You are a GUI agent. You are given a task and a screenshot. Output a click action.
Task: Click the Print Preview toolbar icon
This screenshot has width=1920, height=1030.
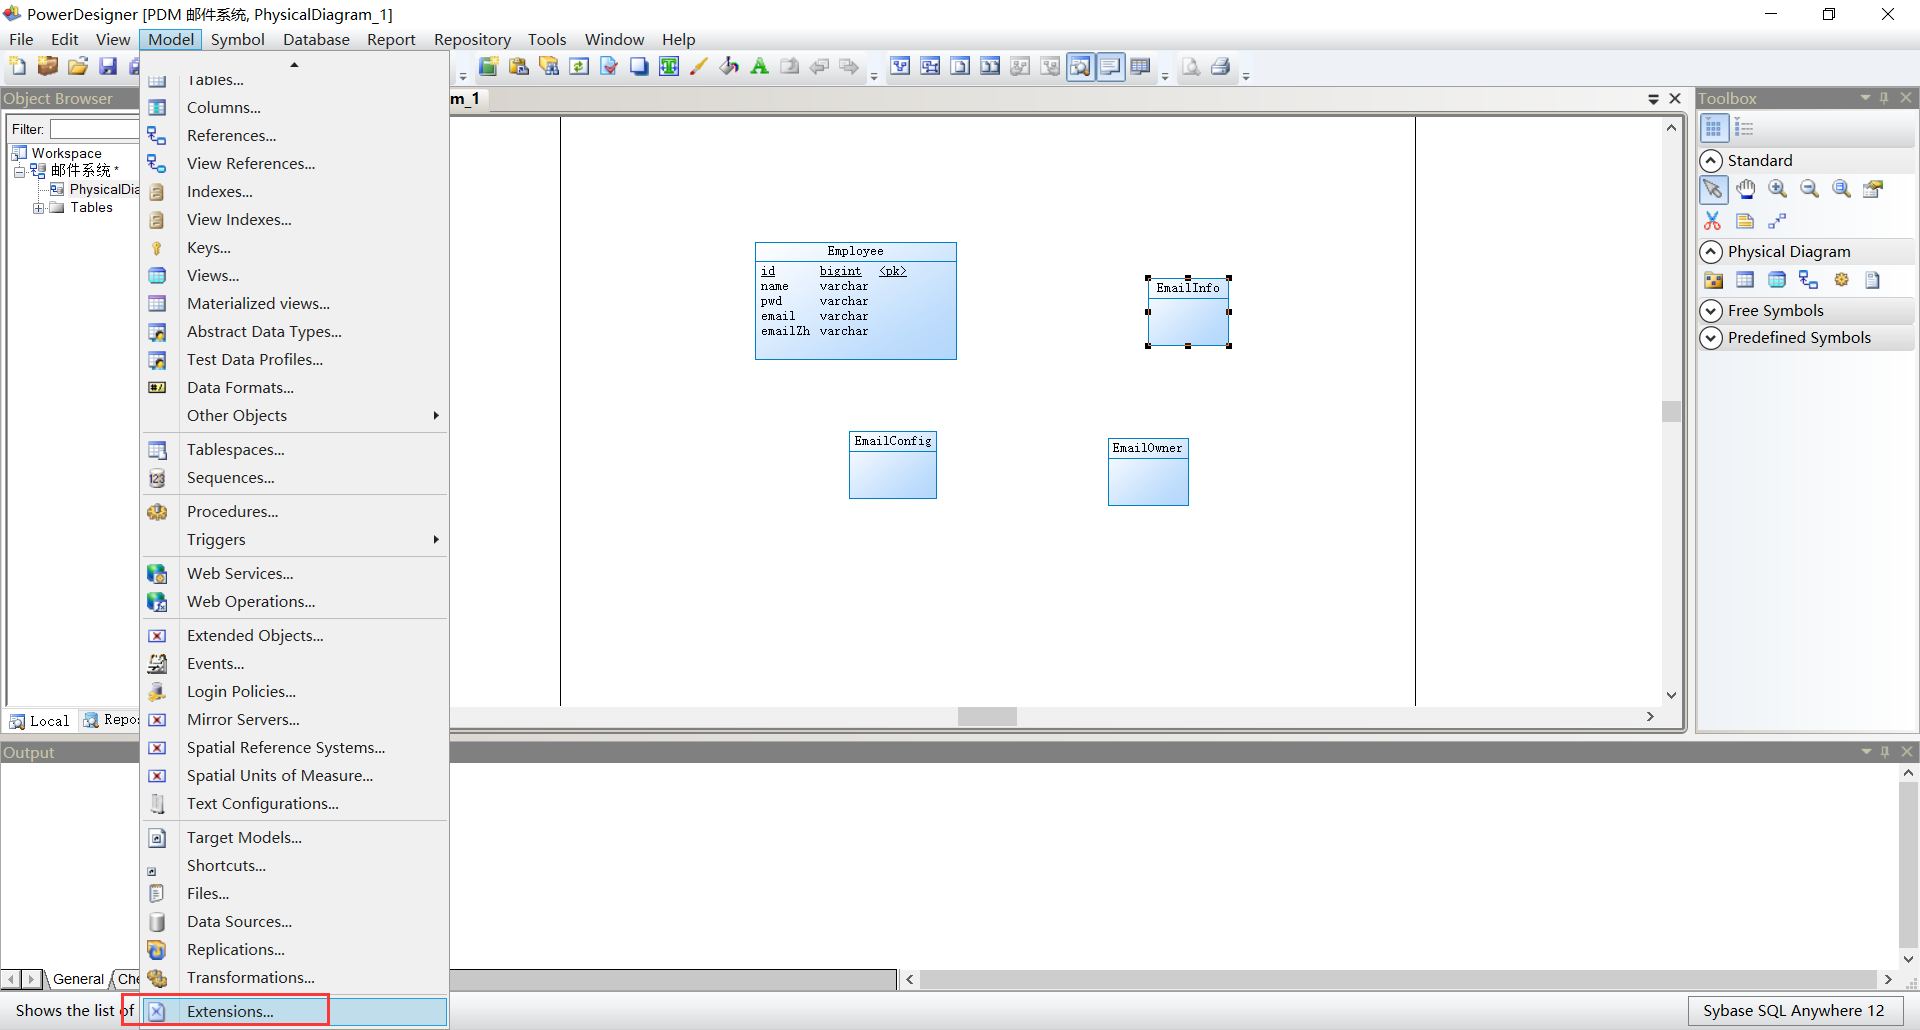[1190, 67]
